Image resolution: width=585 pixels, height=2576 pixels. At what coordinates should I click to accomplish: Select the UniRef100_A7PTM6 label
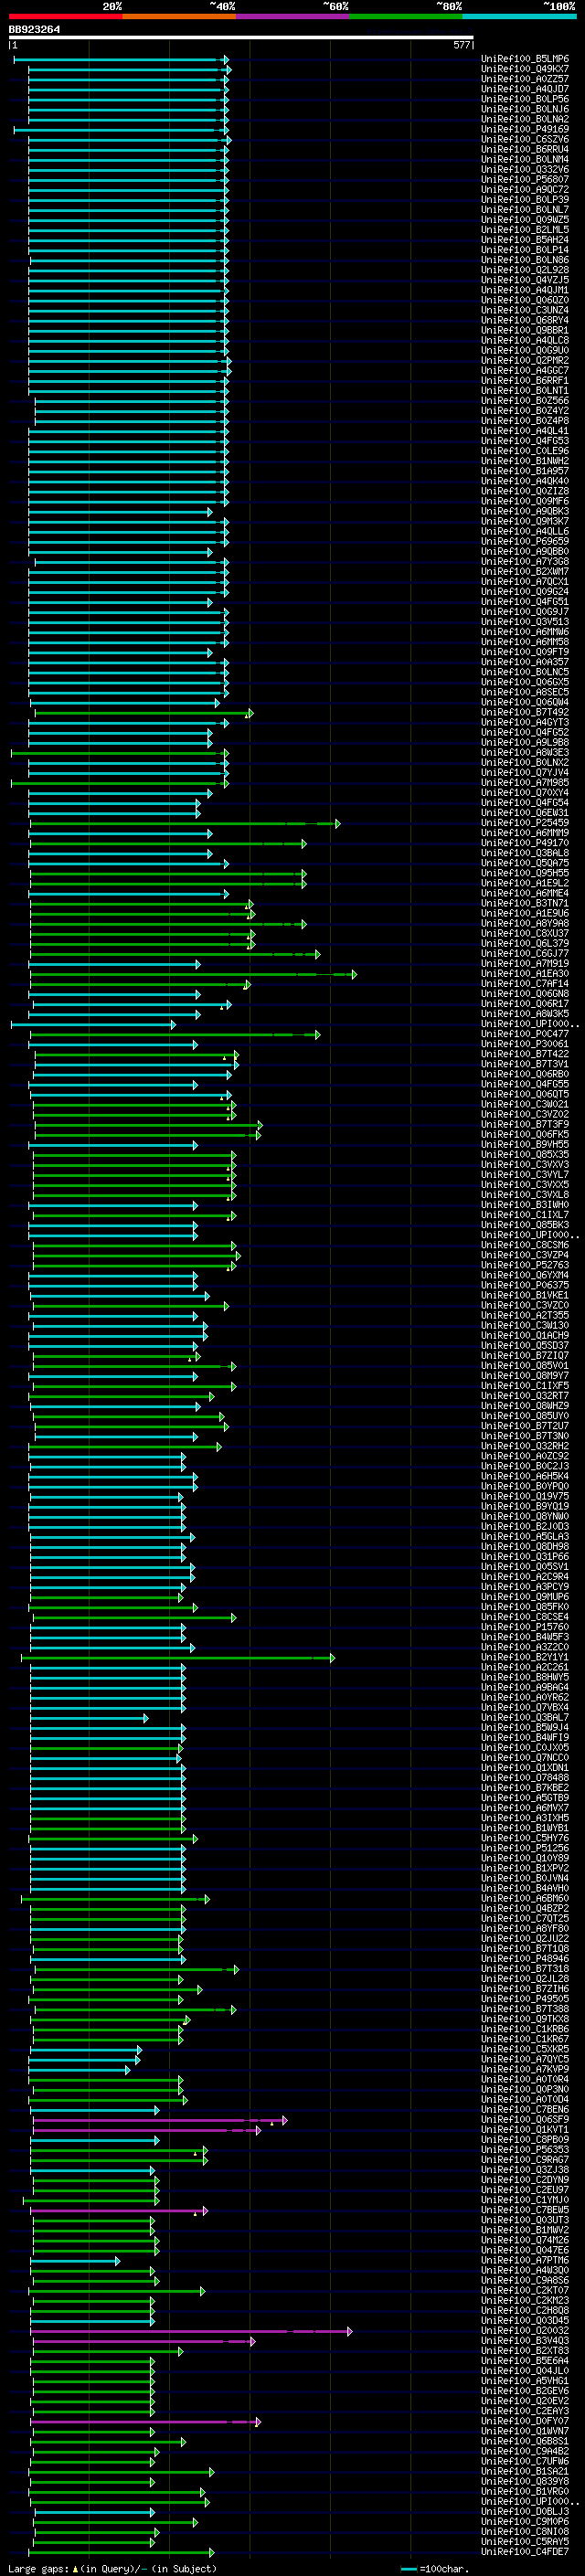(x=525, y=2260)
